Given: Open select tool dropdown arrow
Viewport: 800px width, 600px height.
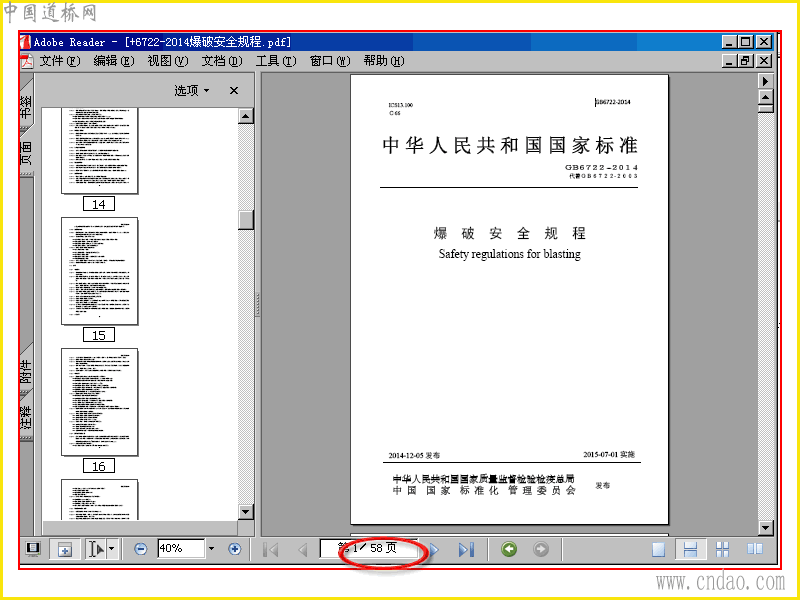Looking at the screenshot, I should pyautogui.click(x=112, y=549).
